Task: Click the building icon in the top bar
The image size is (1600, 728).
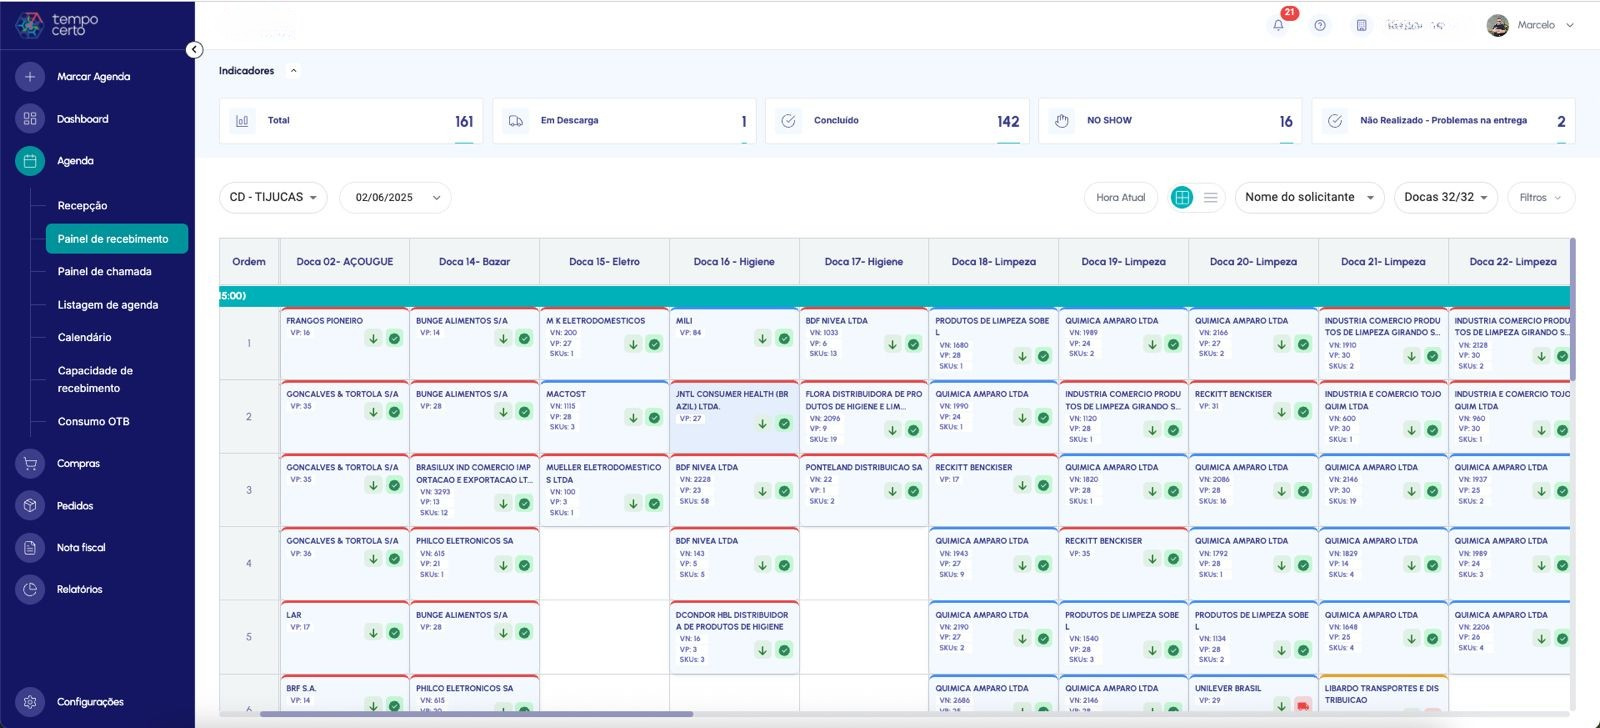Action: 1361,25
